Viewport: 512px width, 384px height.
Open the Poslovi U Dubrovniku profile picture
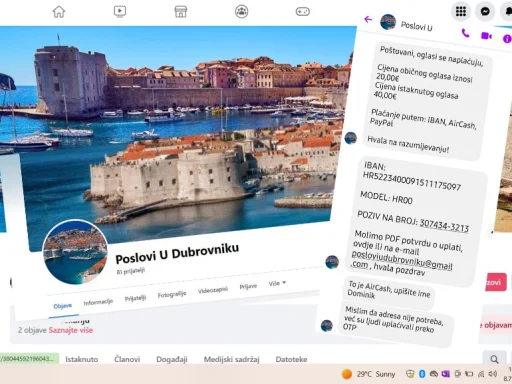(76, 252)
